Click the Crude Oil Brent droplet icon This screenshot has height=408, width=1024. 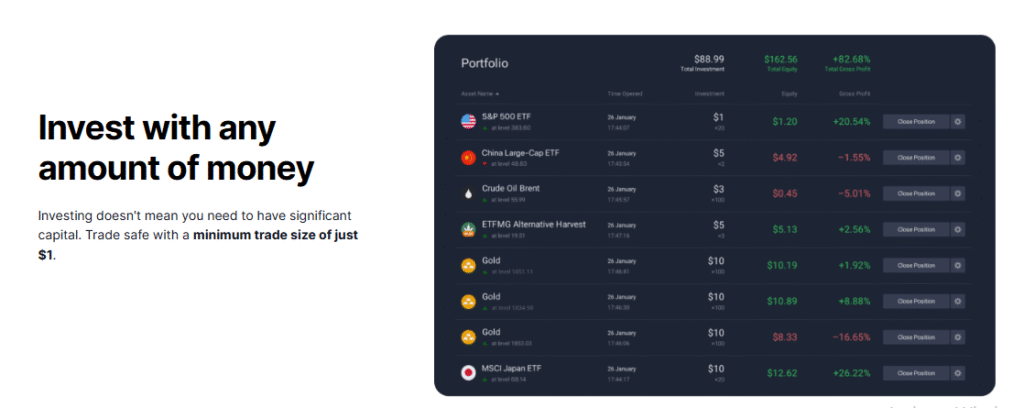[x=468, y=193]
